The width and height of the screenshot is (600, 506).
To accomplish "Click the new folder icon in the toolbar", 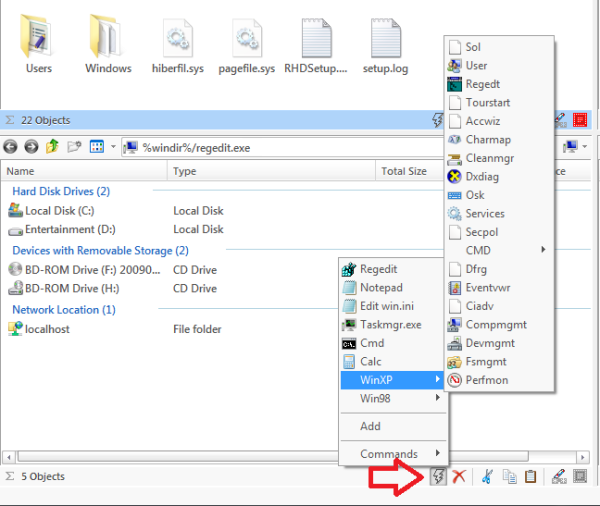I will (74, 147).
